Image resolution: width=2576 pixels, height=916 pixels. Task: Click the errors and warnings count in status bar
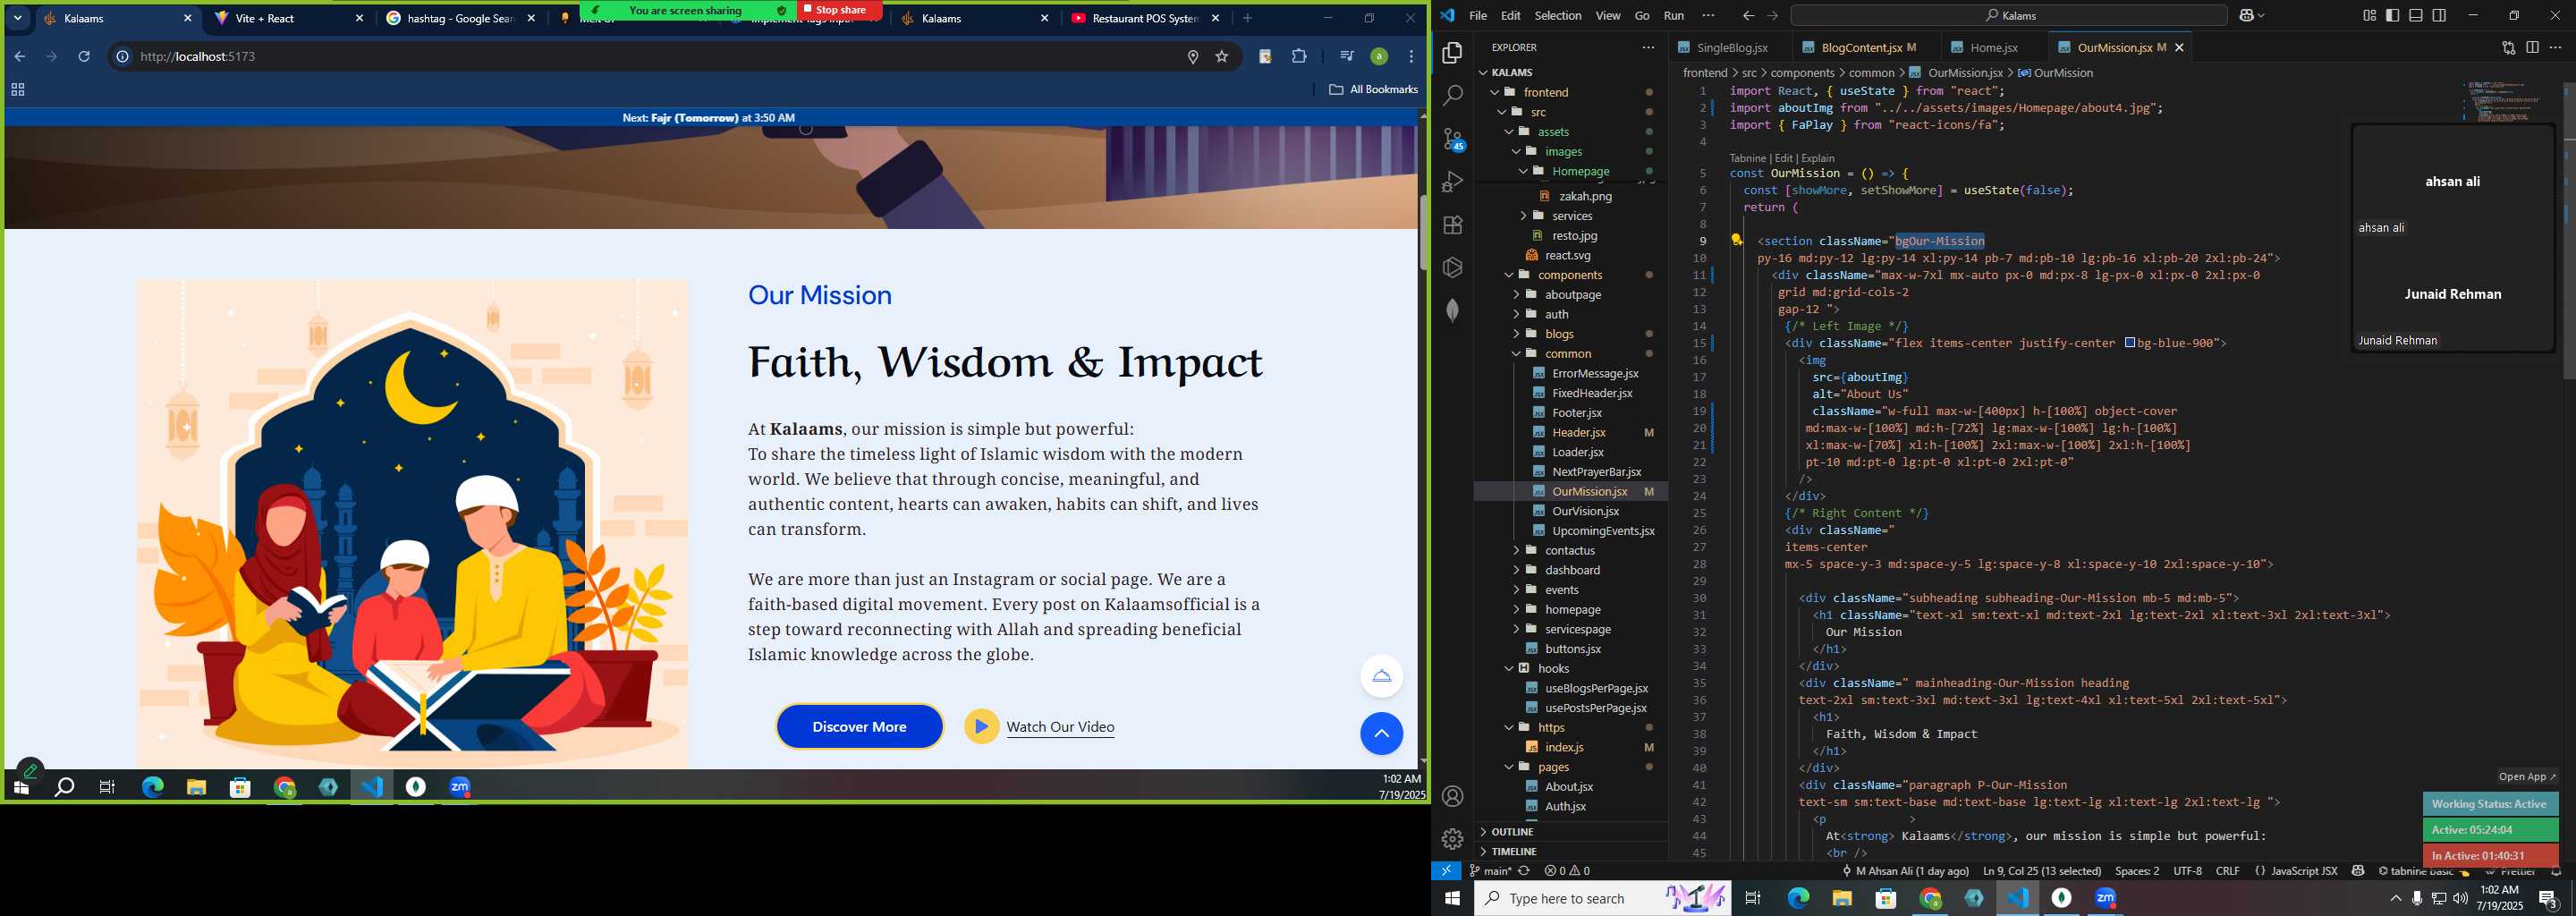point(1567,871)
